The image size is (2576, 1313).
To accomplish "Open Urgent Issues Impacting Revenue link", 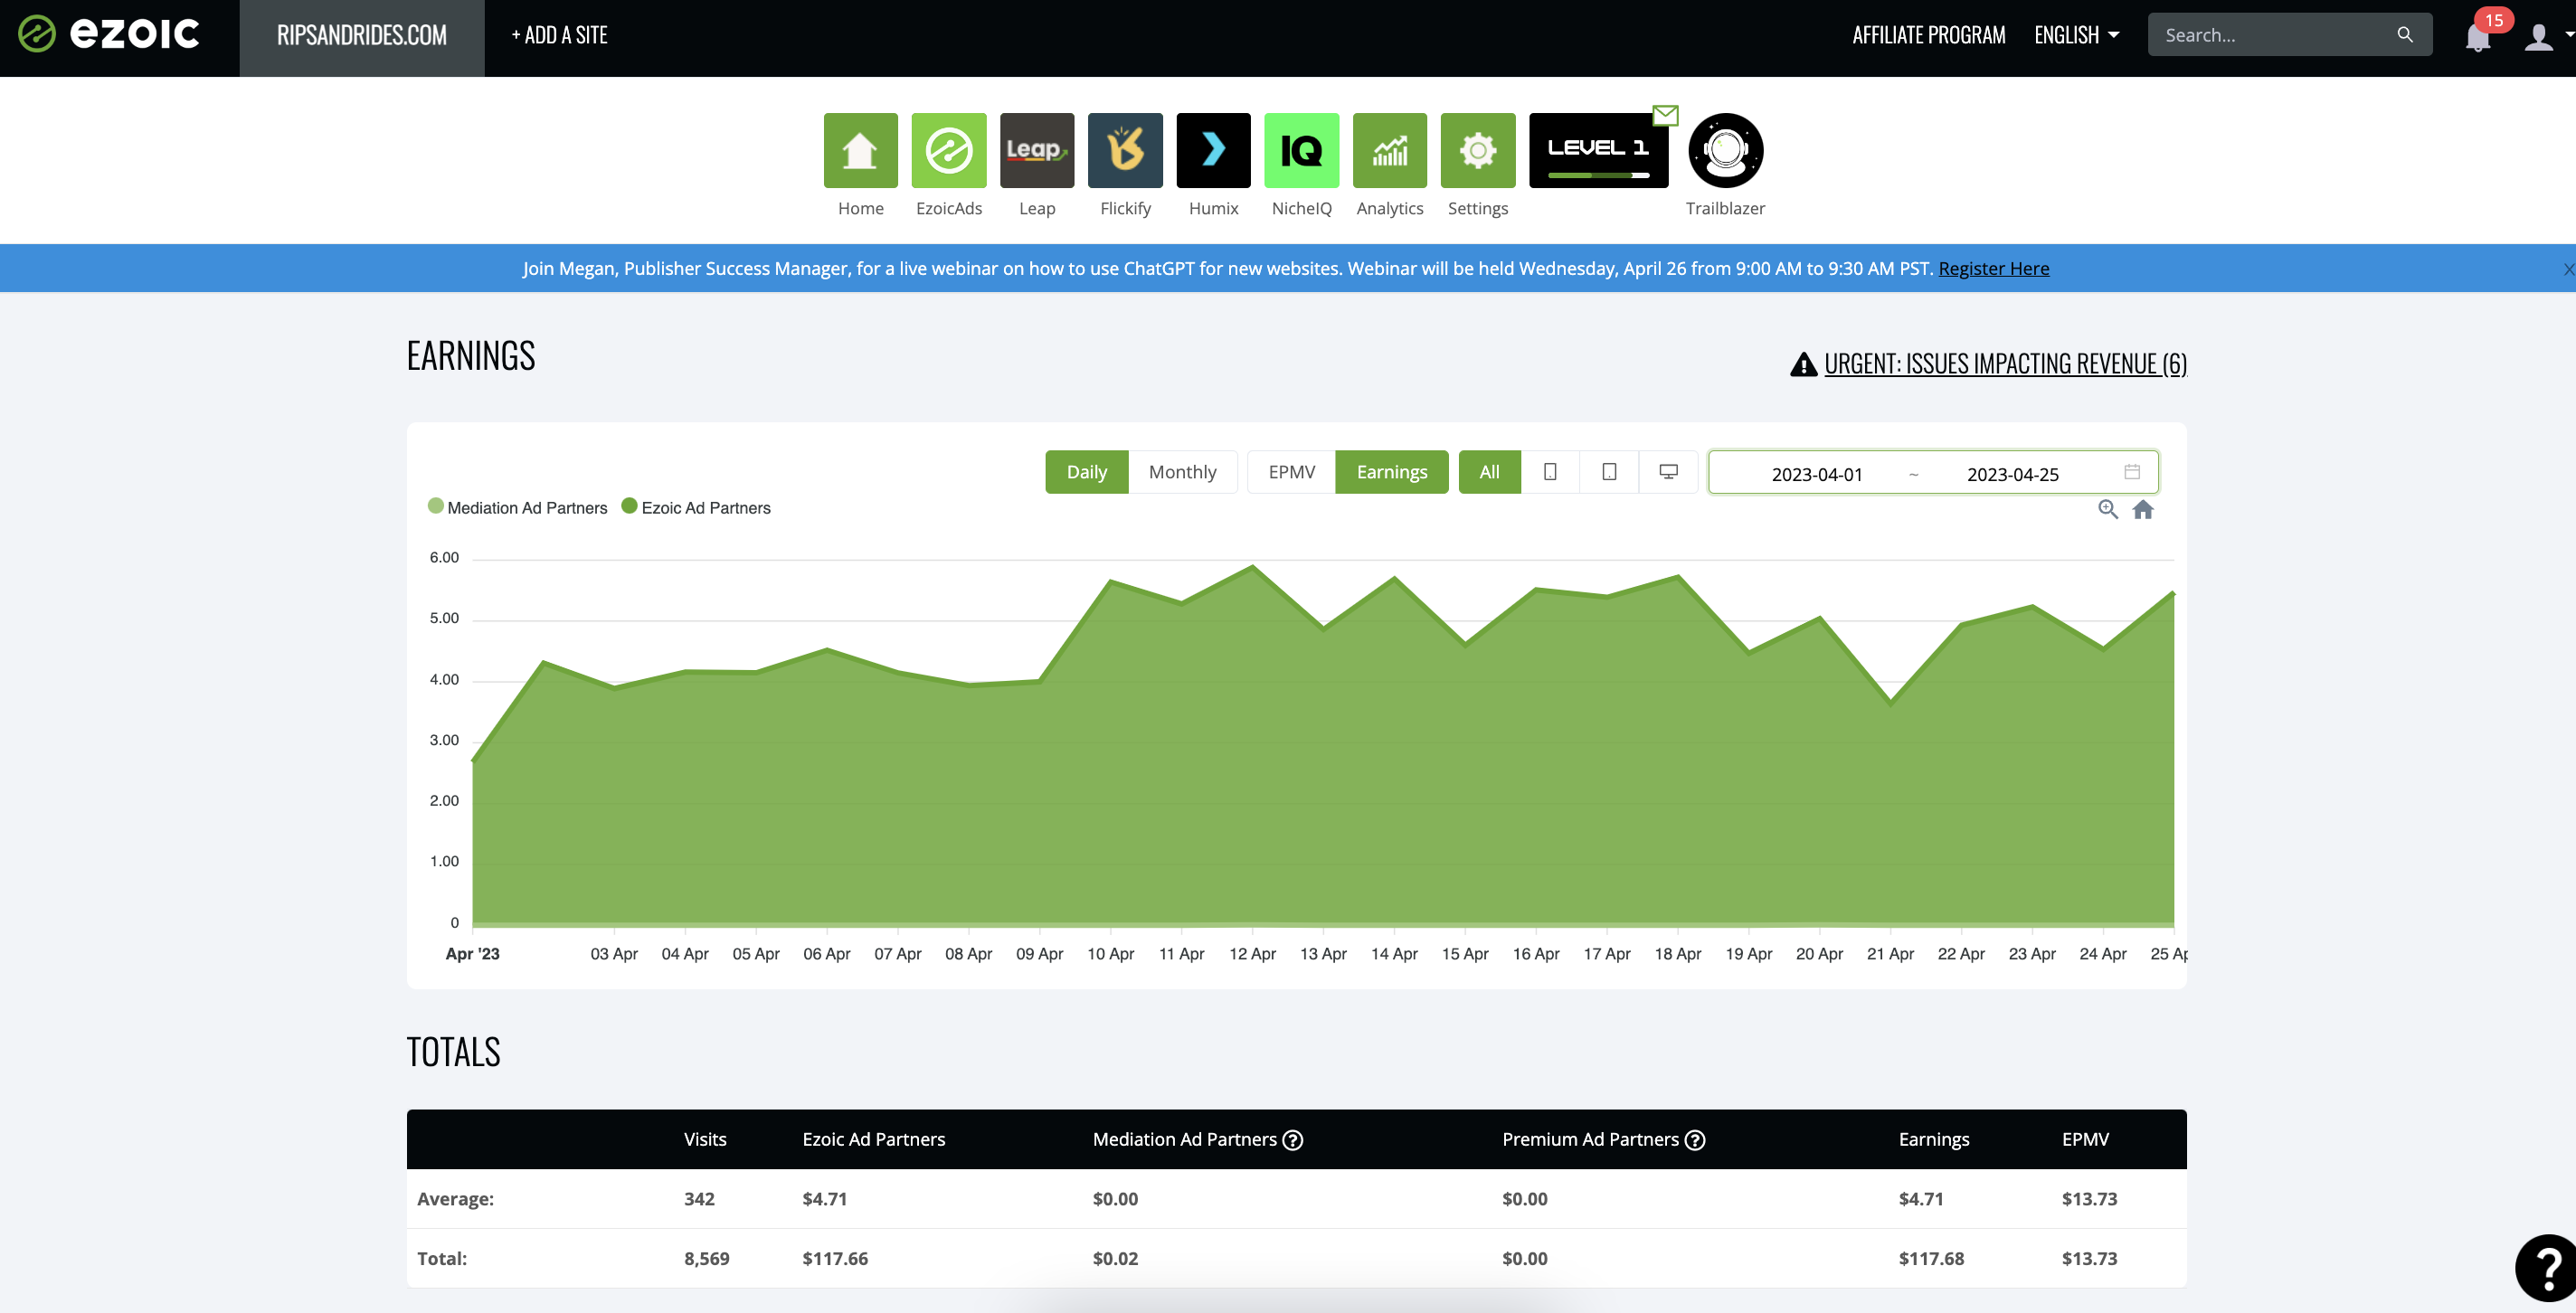I will [x=2005, y=364].
